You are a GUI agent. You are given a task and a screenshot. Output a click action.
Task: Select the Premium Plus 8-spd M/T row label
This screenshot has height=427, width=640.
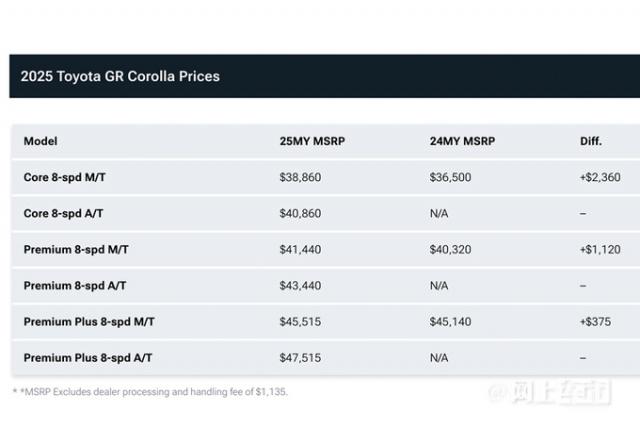tap(89, 321)
